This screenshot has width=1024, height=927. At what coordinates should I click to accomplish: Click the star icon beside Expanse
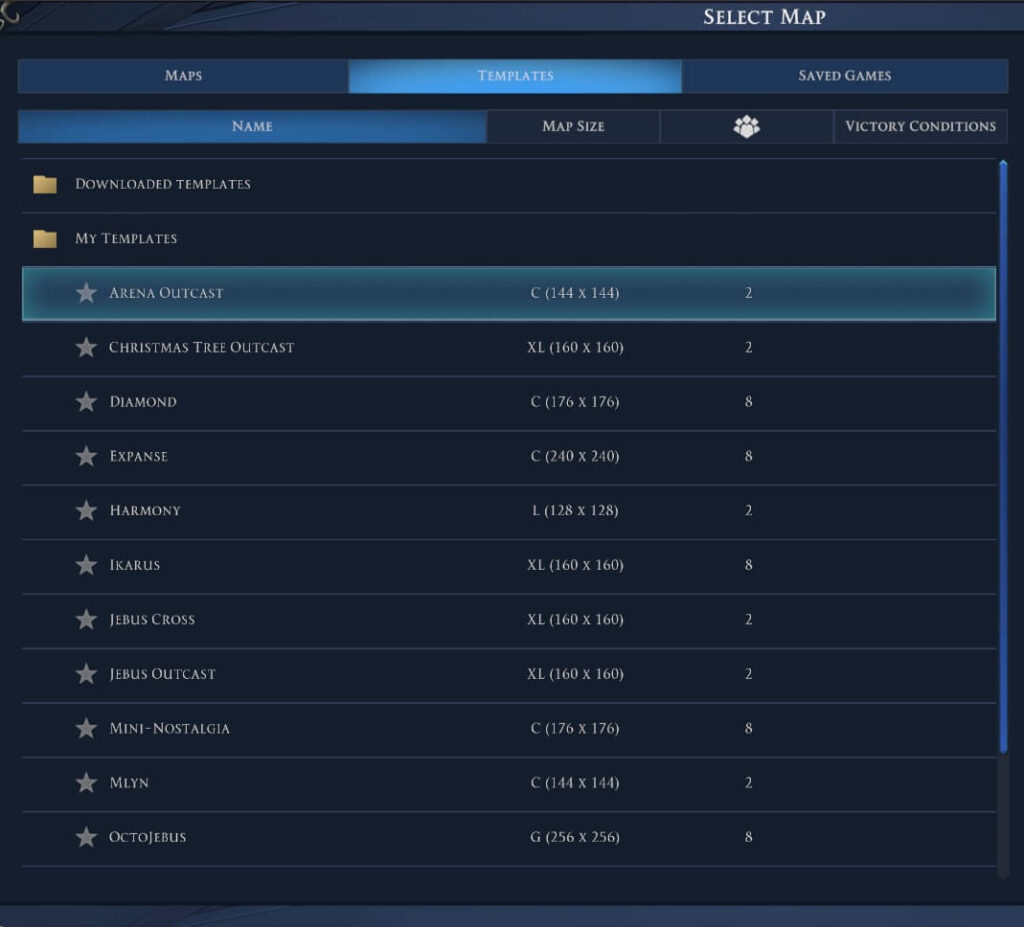click(87, 456)
